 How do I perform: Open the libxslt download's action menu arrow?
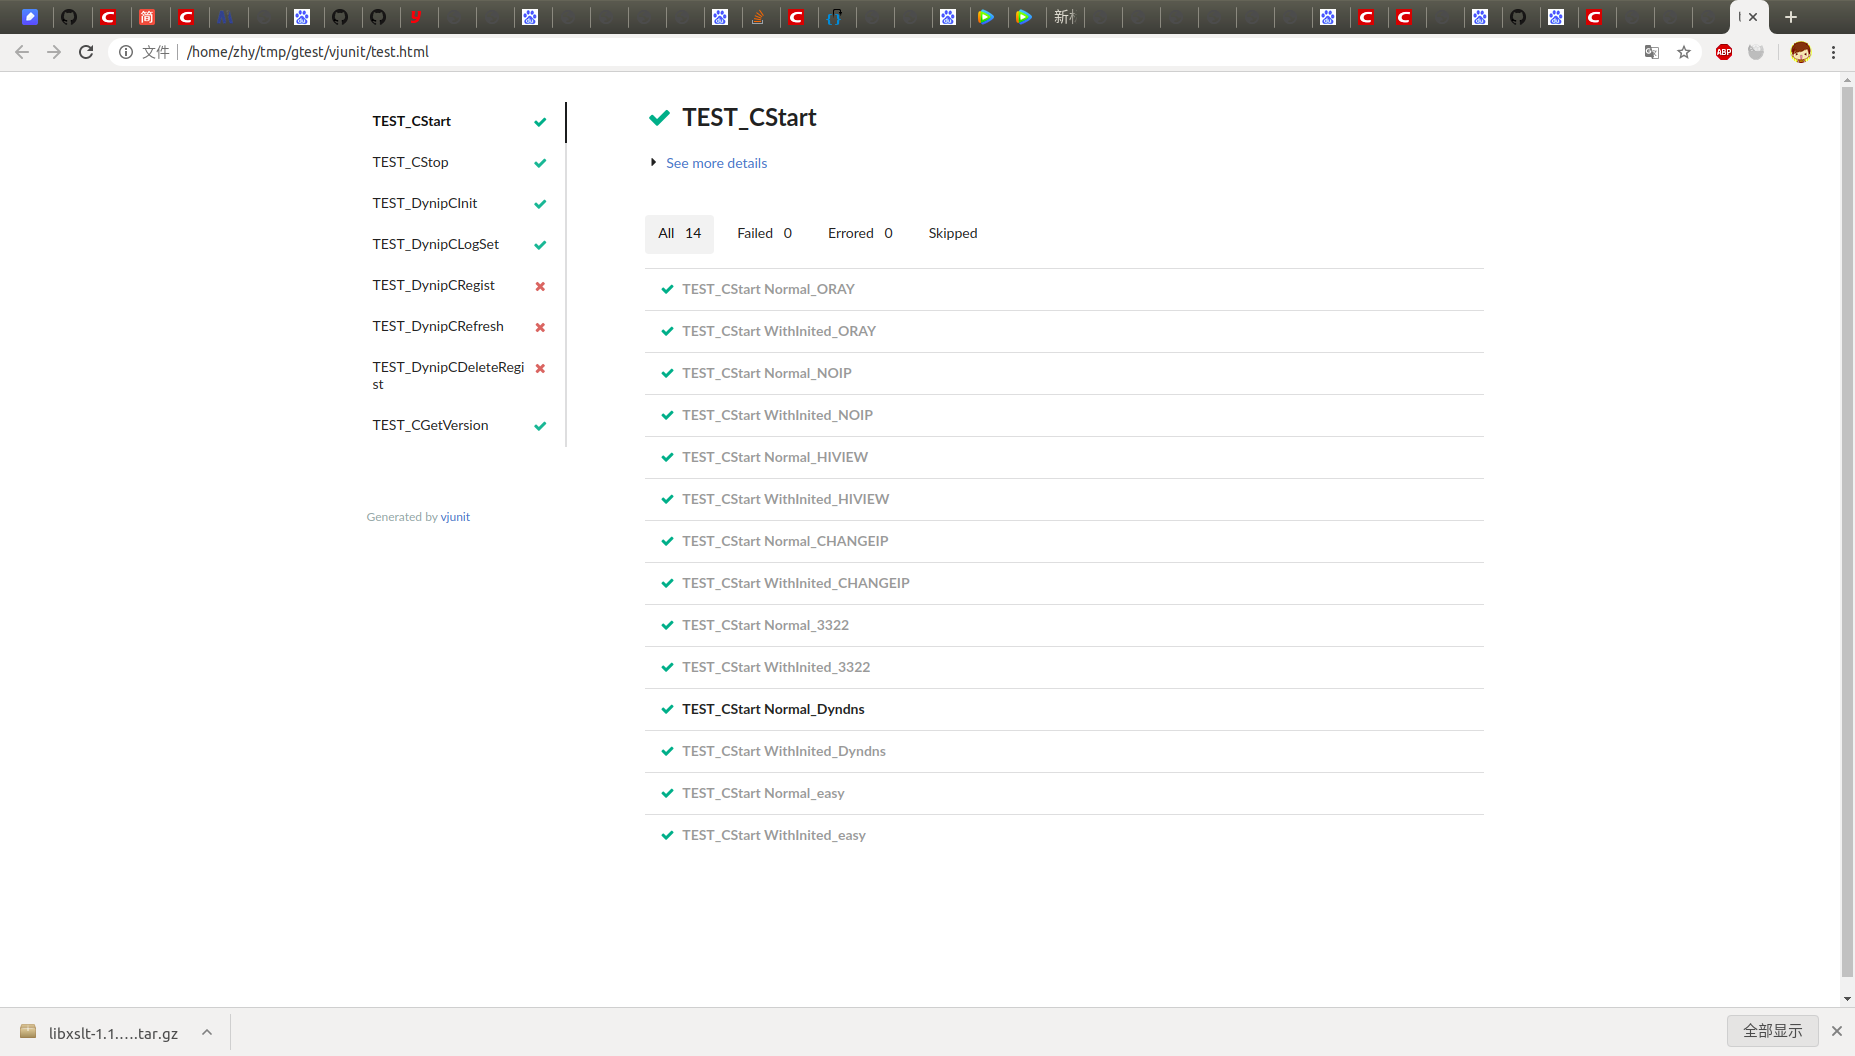207,1031
